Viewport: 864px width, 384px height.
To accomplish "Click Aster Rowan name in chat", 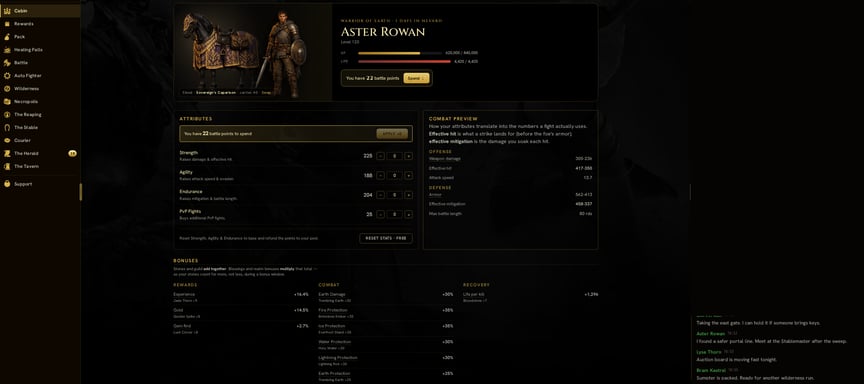I will coord(710,333).
